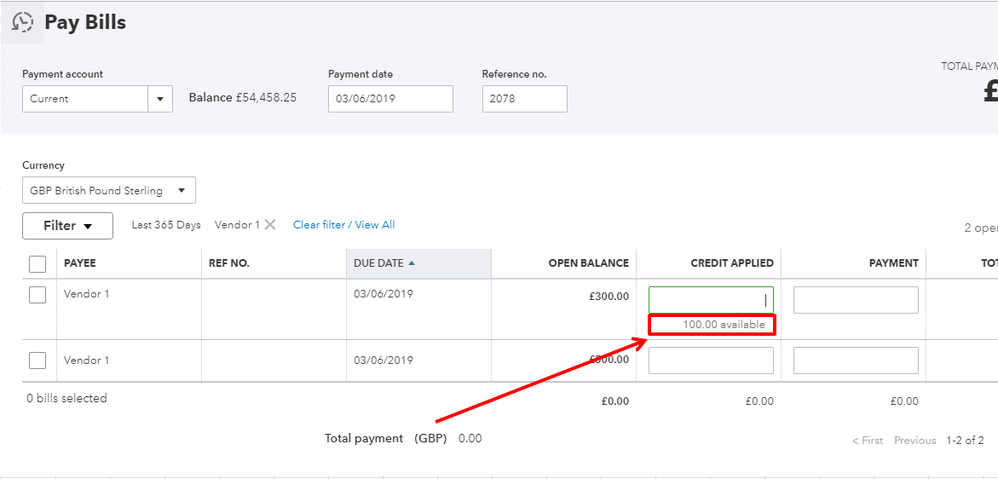Click the 1-2 of 2 pagination count

pos(965,440)
